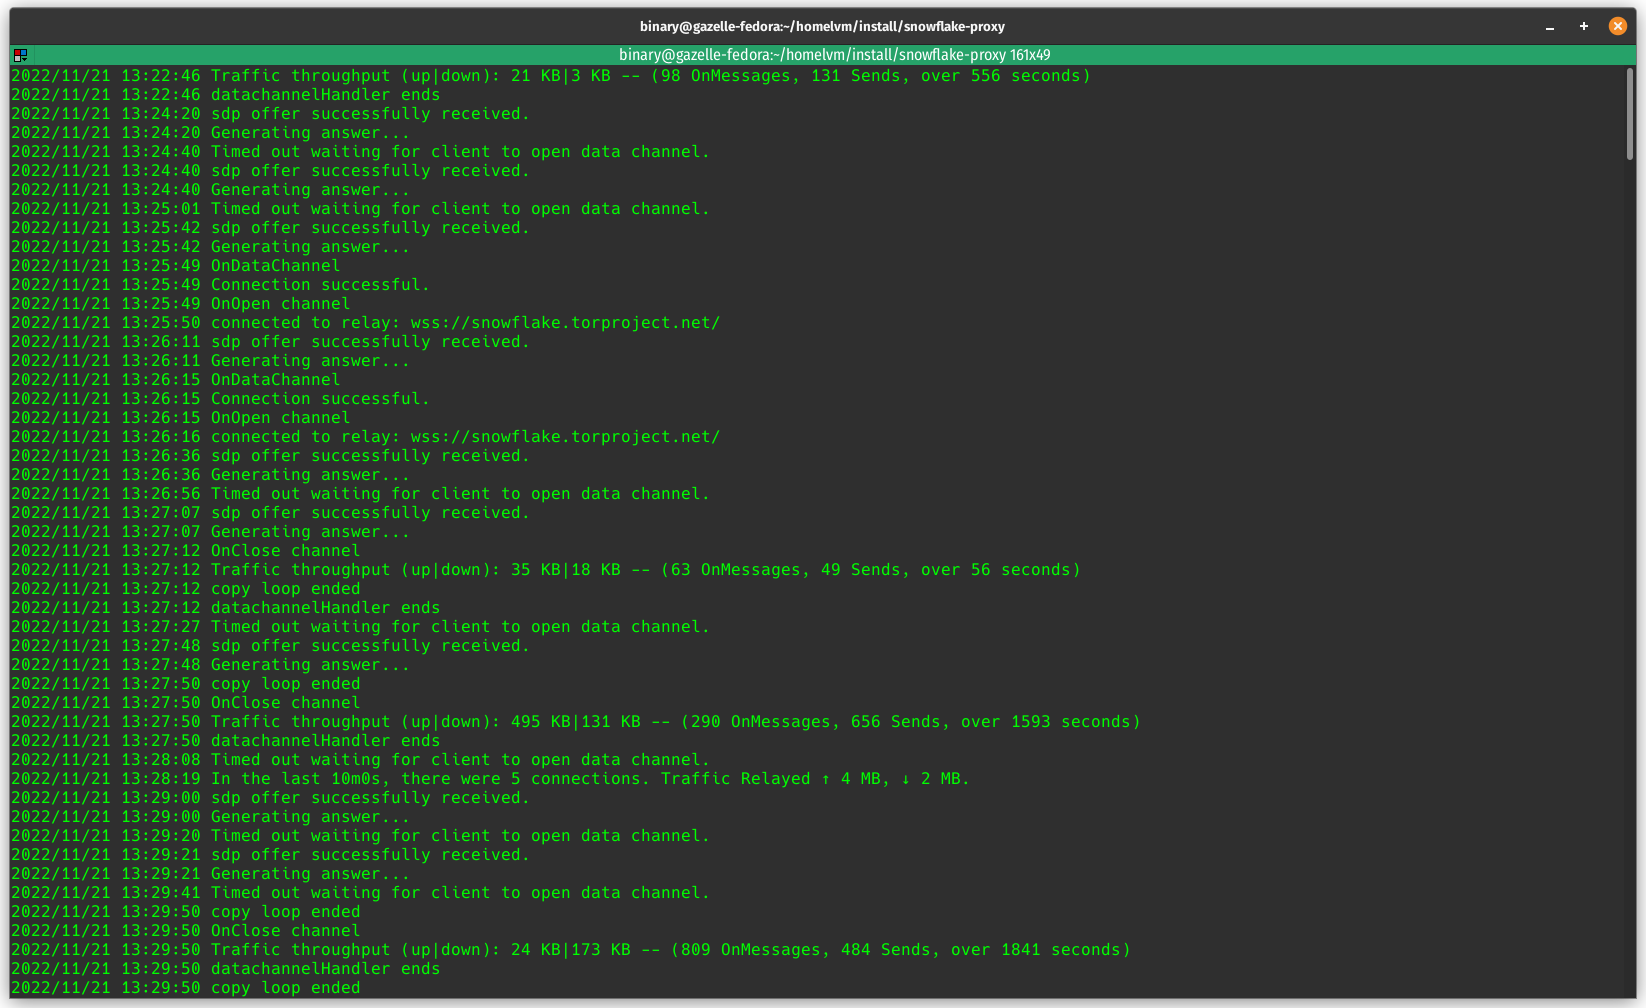The height and width of the screenshot is (1008, 1646).
Task: Click the 13:25:49 OnDataChannel log line
Action: coord(275,266)
